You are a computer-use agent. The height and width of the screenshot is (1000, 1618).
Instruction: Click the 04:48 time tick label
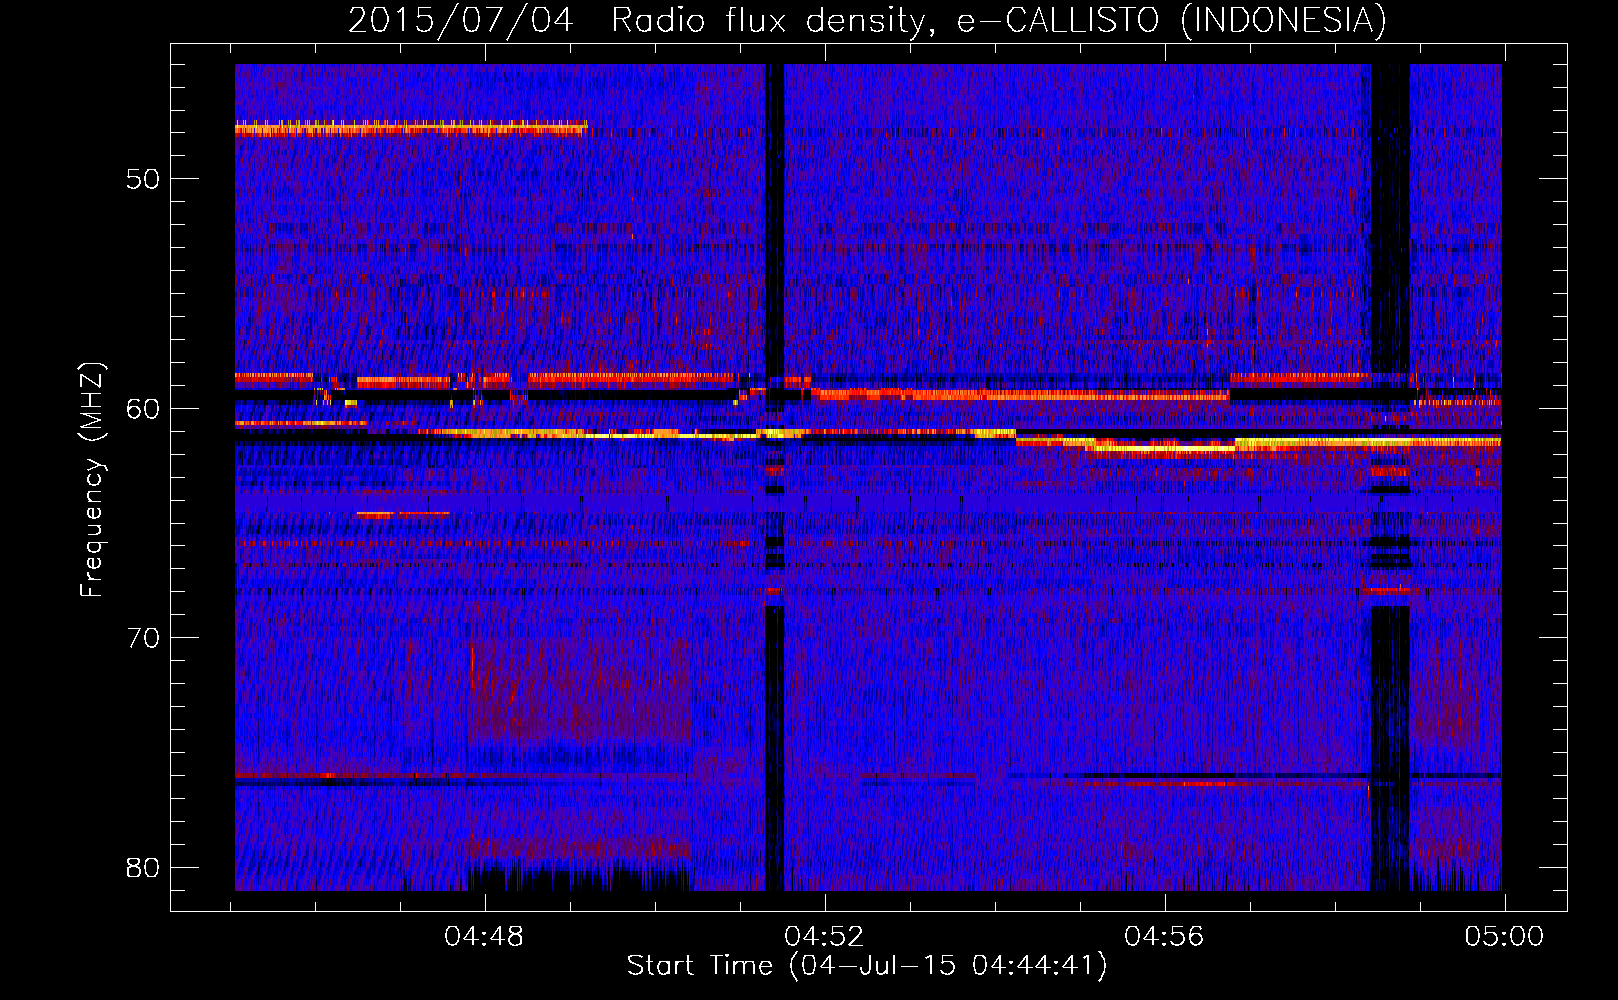click(484, 937)
